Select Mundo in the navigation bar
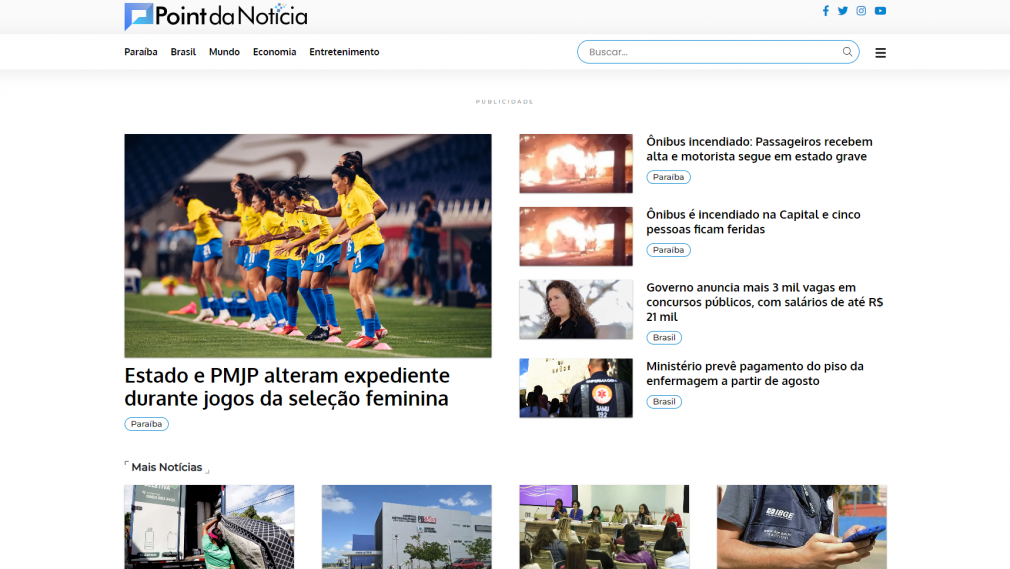 224,52
